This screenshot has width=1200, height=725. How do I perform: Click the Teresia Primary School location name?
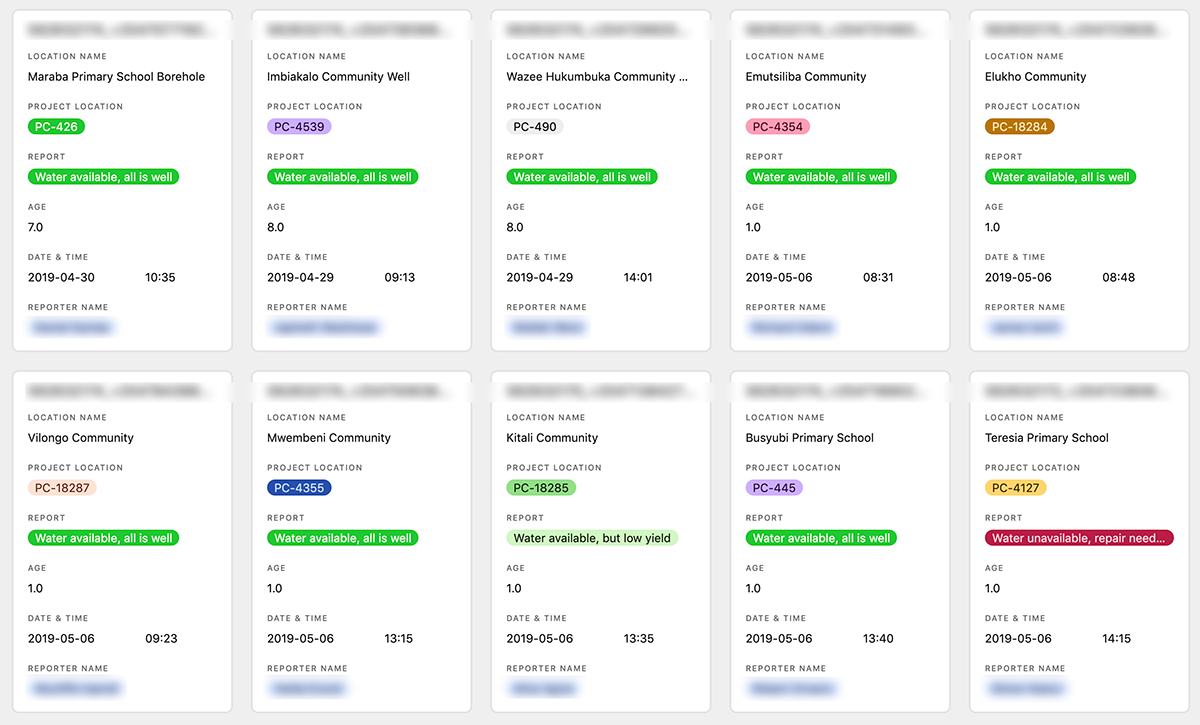pyautogui.click(x=1047, y=438)
